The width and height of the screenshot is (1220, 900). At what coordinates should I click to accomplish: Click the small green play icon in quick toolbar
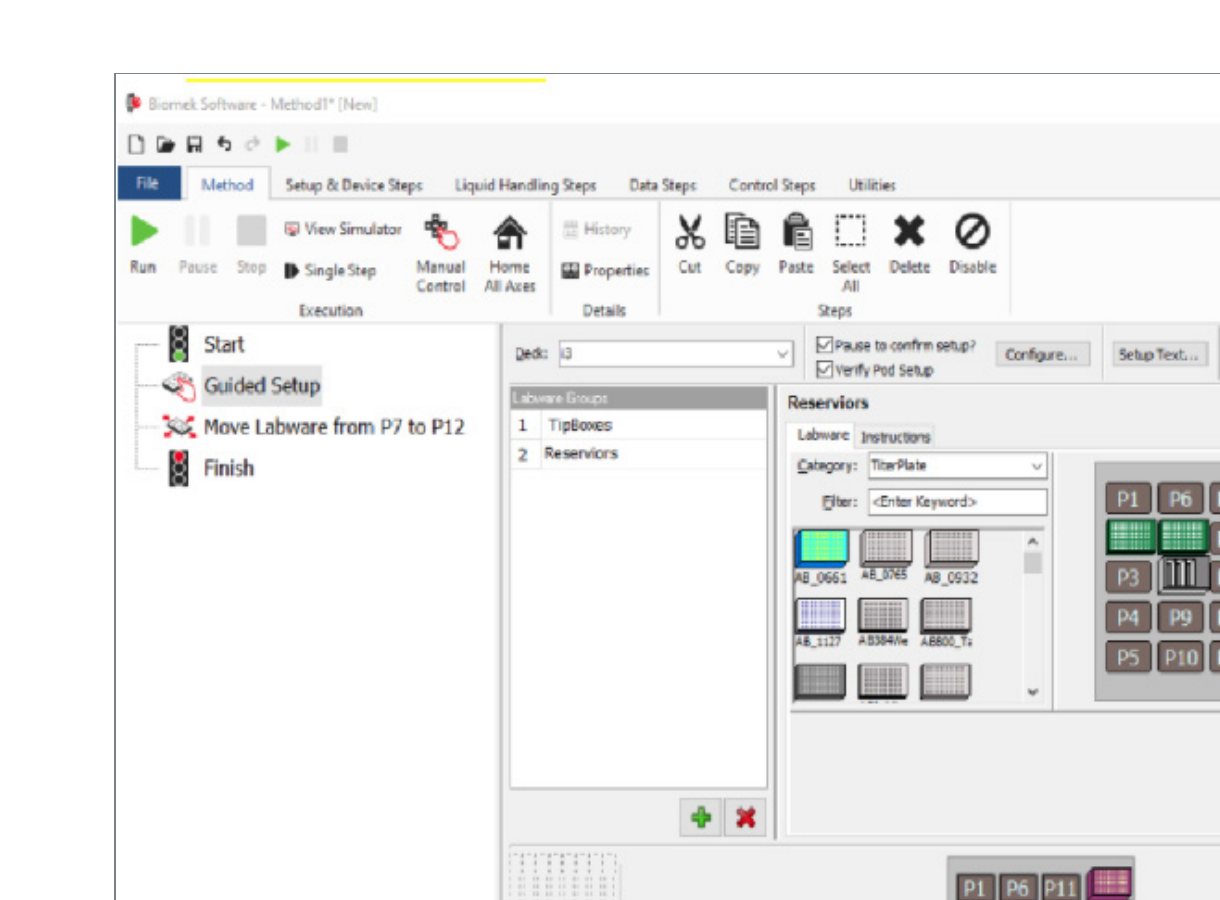point(283,145)
